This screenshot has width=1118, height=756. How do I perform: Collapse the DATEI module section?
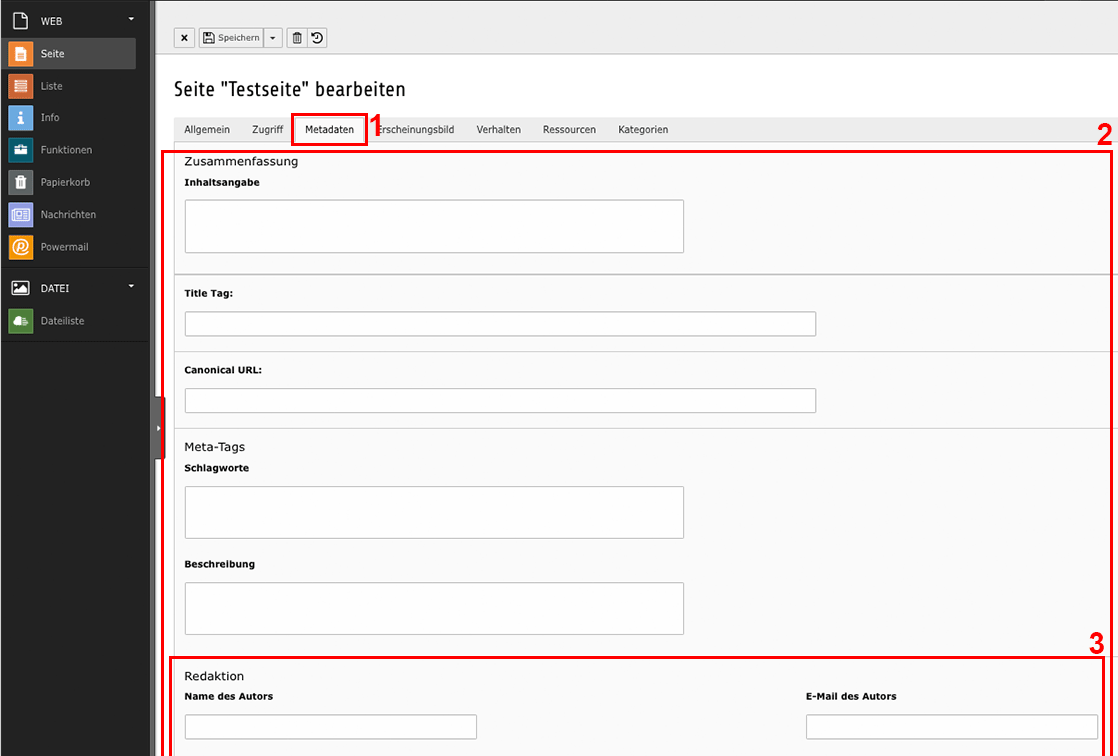coord(131,286)
